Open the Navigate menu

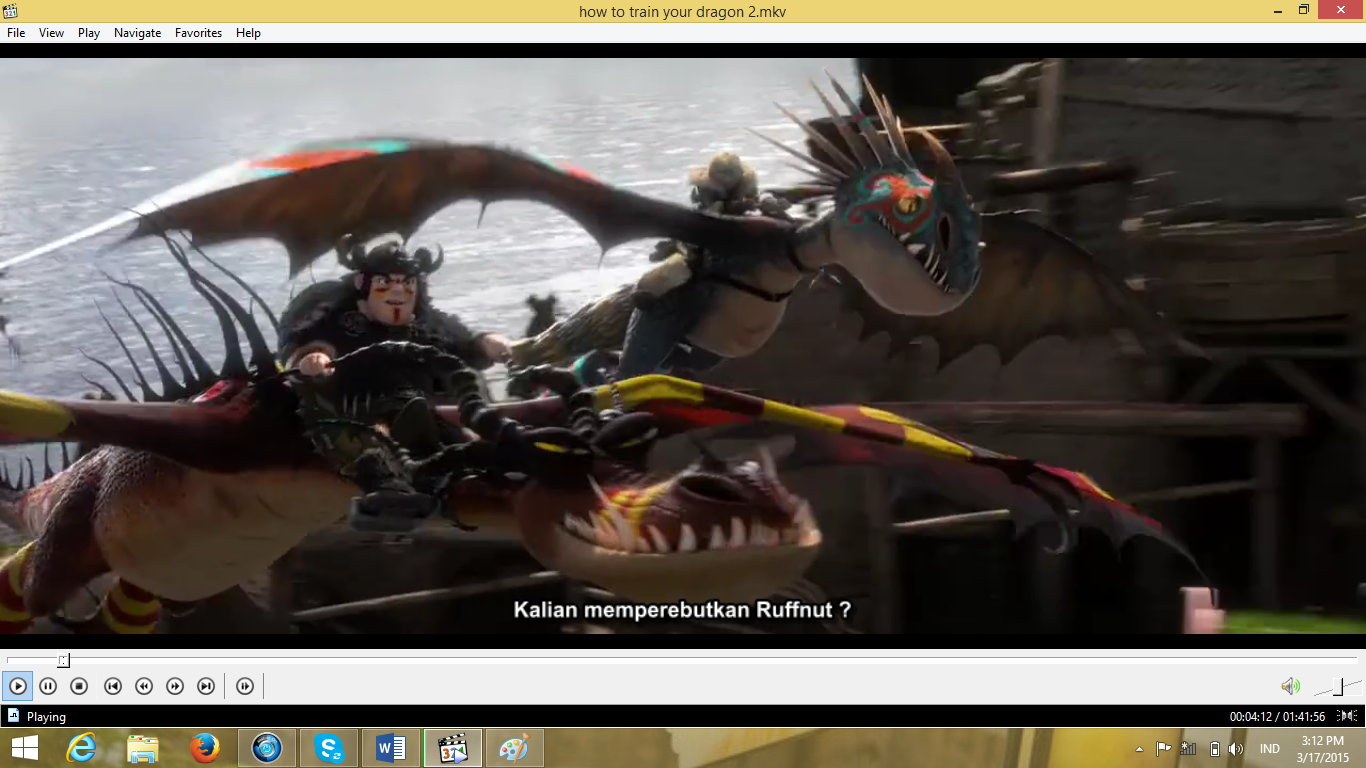[137, 33]
